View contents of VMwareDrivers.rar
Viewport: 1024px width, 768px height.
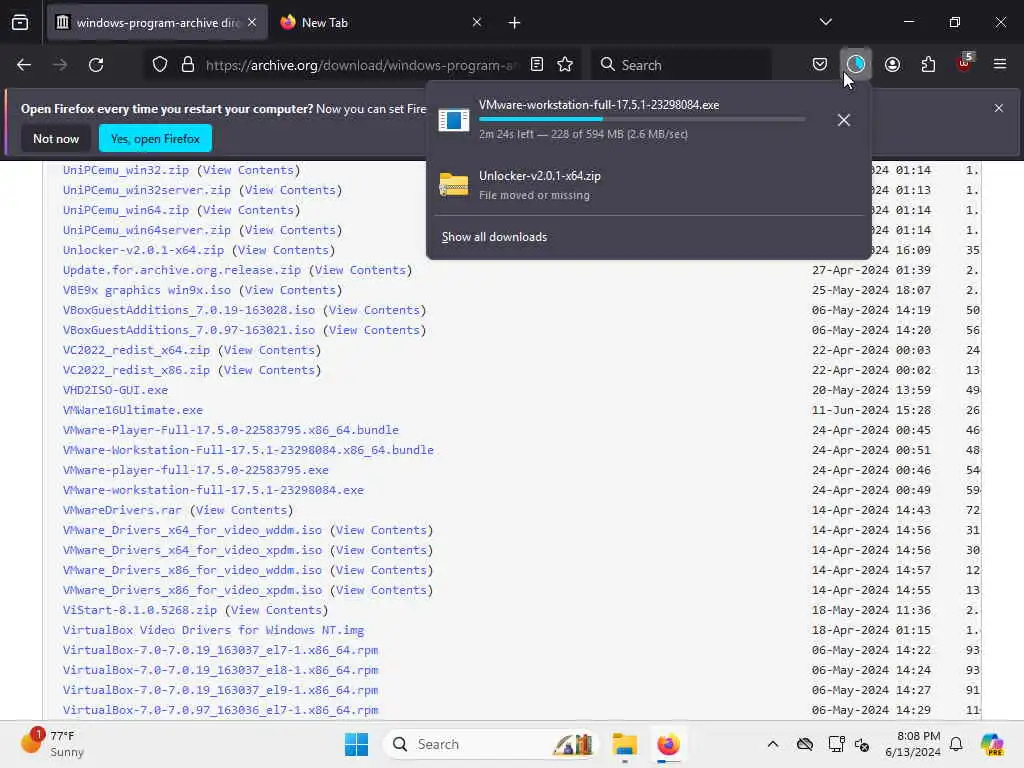click(x=241, y=510)
